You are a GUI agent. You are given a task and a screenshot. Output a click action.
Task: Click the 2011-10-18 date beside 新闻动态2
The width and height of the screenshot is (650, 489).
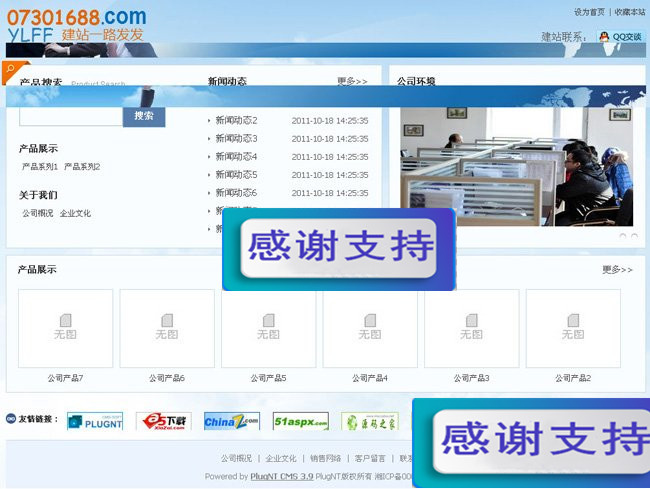tap(330, 121)
